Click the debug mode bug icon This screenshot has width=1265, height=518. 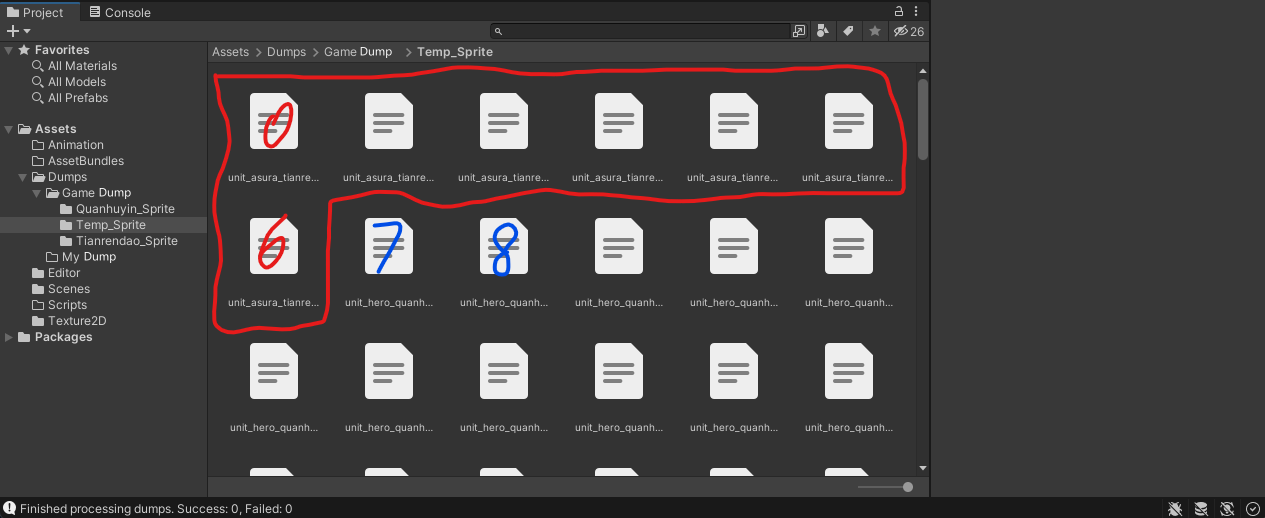pyautogui.click(x=1175, y=509)
